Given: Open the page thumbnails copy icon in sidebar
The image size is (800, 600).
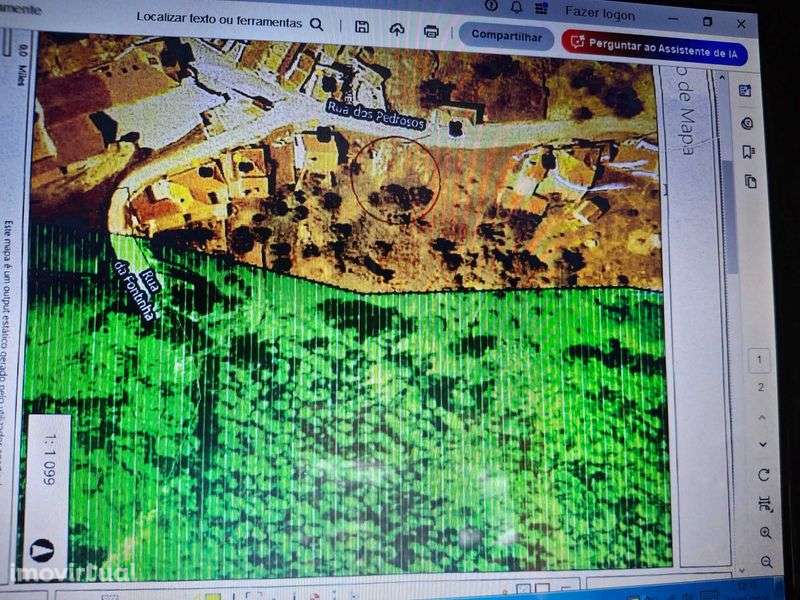Looking at the screenshot, I should tap(751, 182).
